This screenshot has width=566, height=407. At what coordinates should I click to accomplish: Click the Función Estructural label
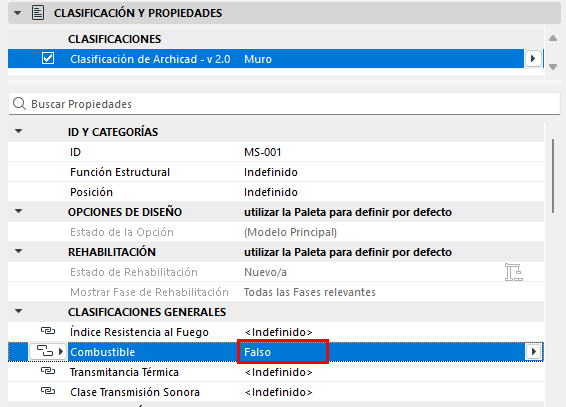[120, 172]
